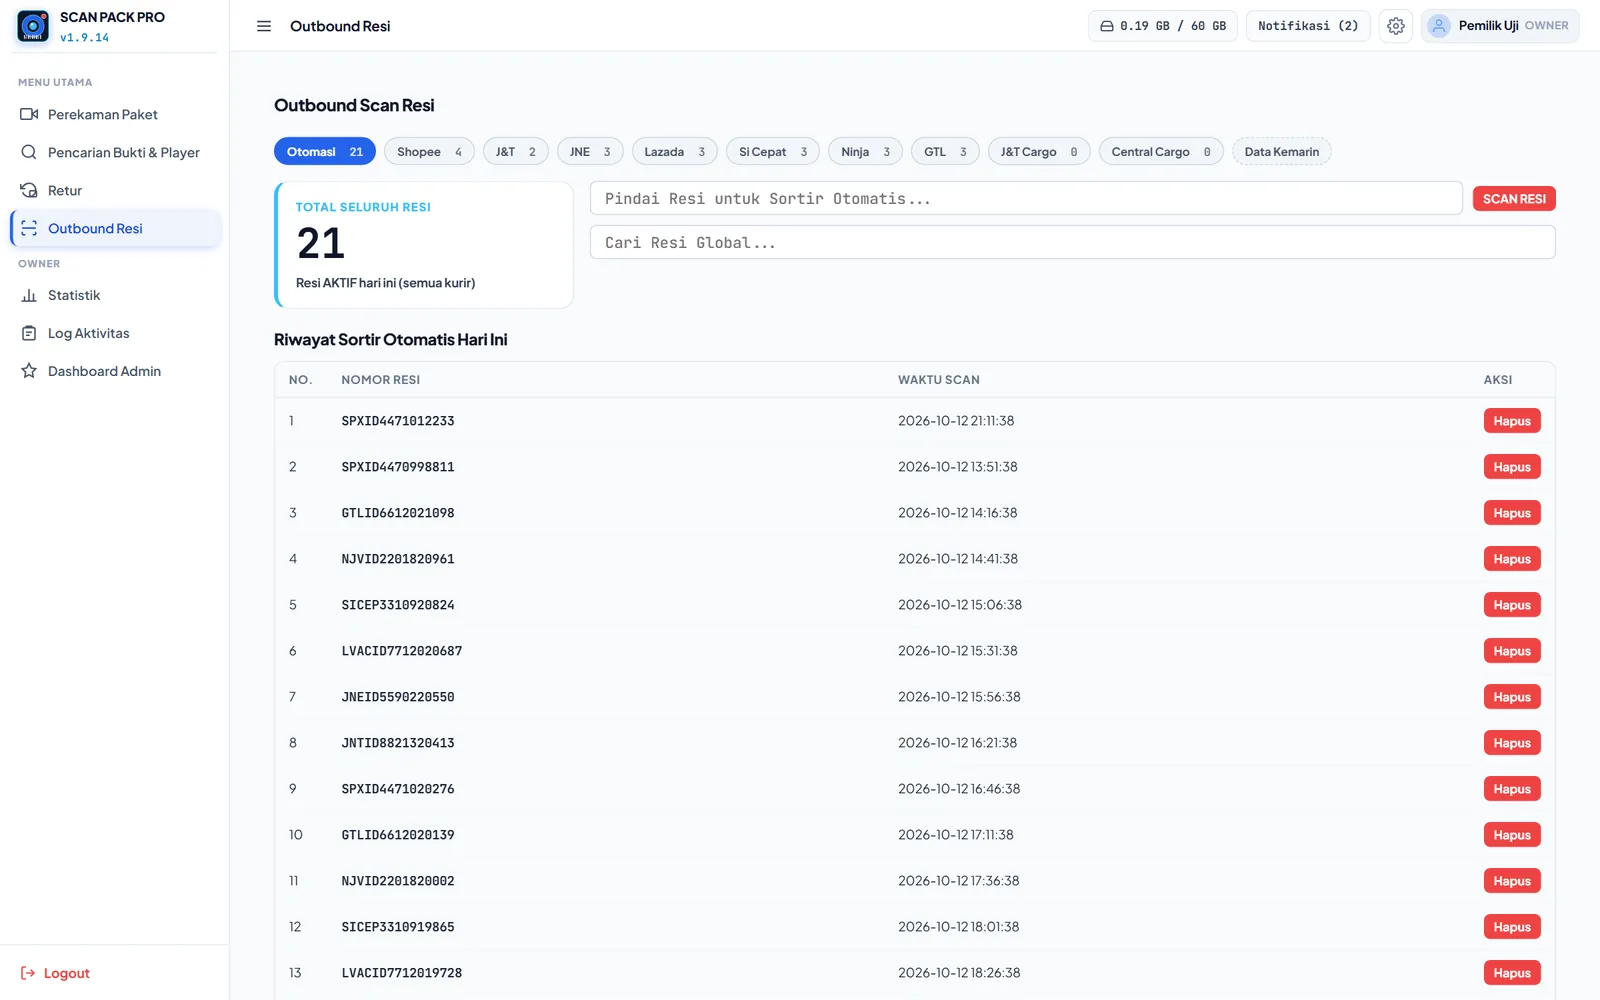Click the Perekaman Paket camera icon
1600x1000 pixels.
point(29,114)
